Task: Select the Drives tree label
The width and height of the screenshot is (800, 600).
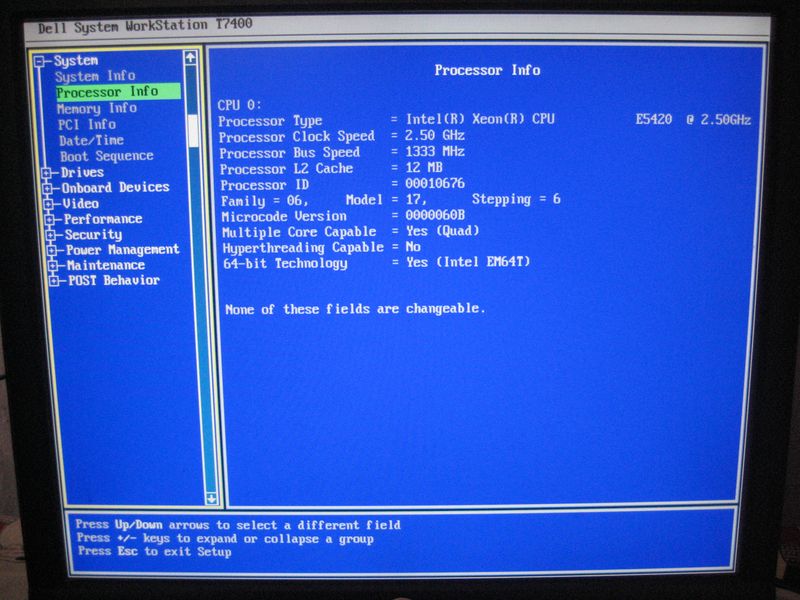Action: tap(82, 172)
